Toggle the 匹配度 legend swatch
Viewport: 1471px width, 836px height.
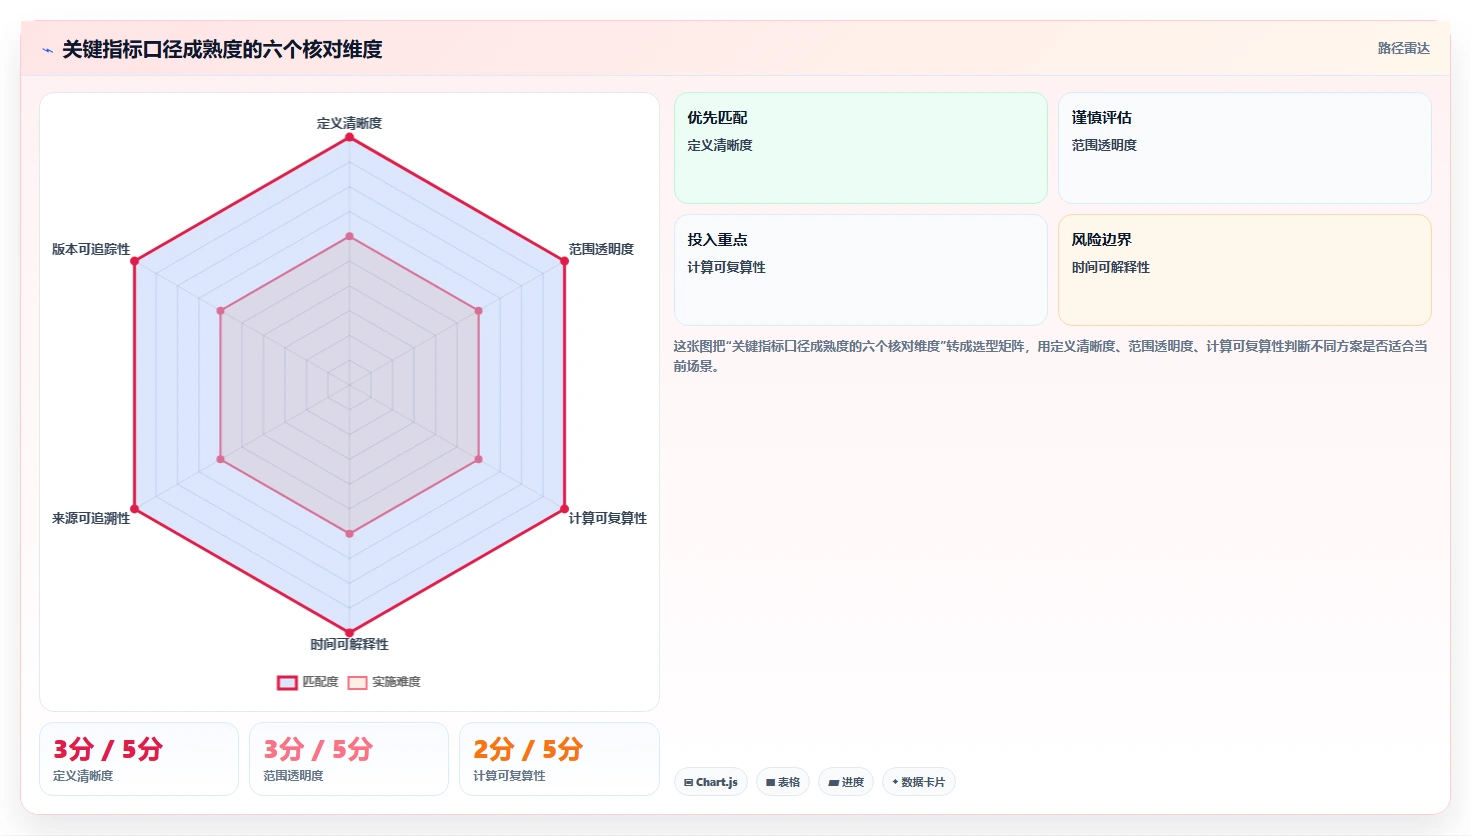tap(287, 683)
